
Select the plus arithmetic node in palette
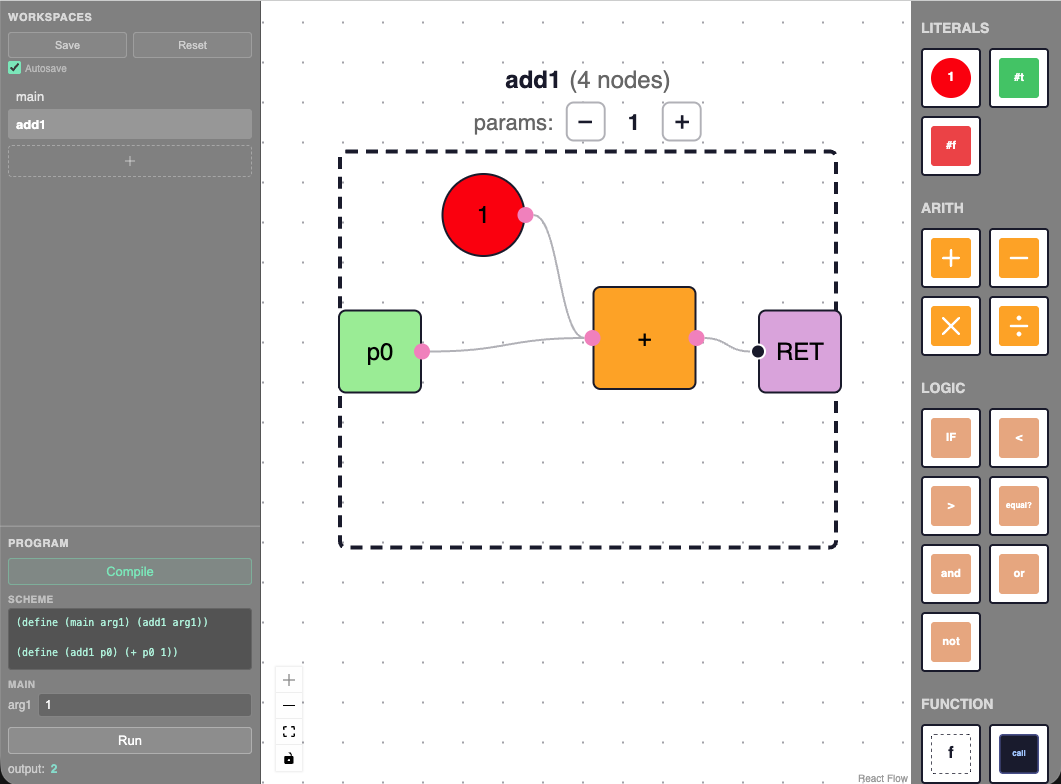tap(950, 258)
